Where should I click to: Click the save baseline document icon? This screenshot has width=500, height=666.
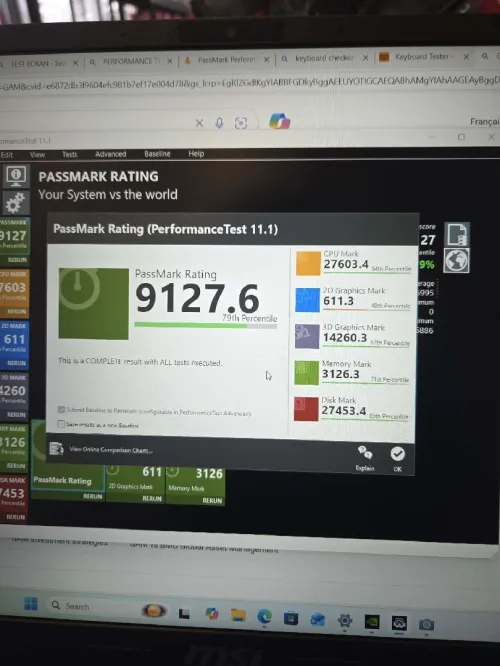pyautogui.click(x=457, y=234)
